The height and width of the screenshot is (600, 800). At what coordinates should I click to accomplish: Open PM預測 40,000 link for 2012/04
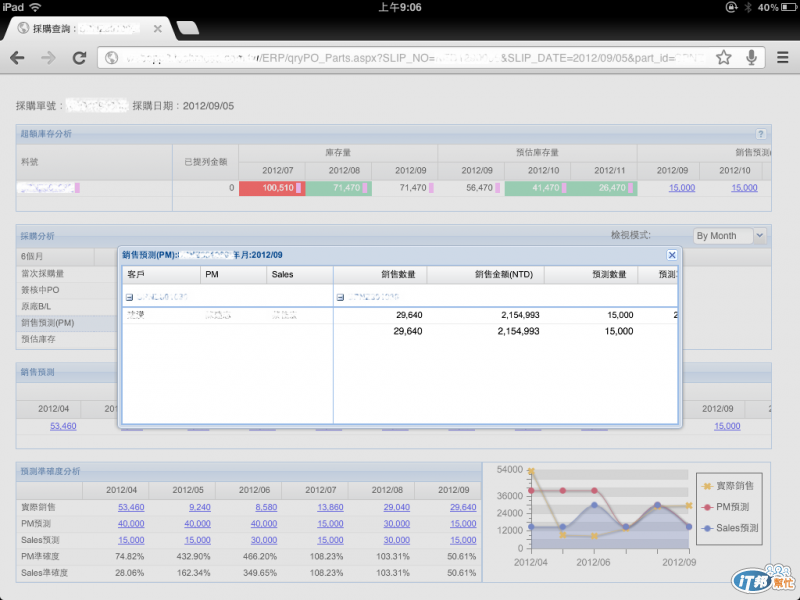131,524
